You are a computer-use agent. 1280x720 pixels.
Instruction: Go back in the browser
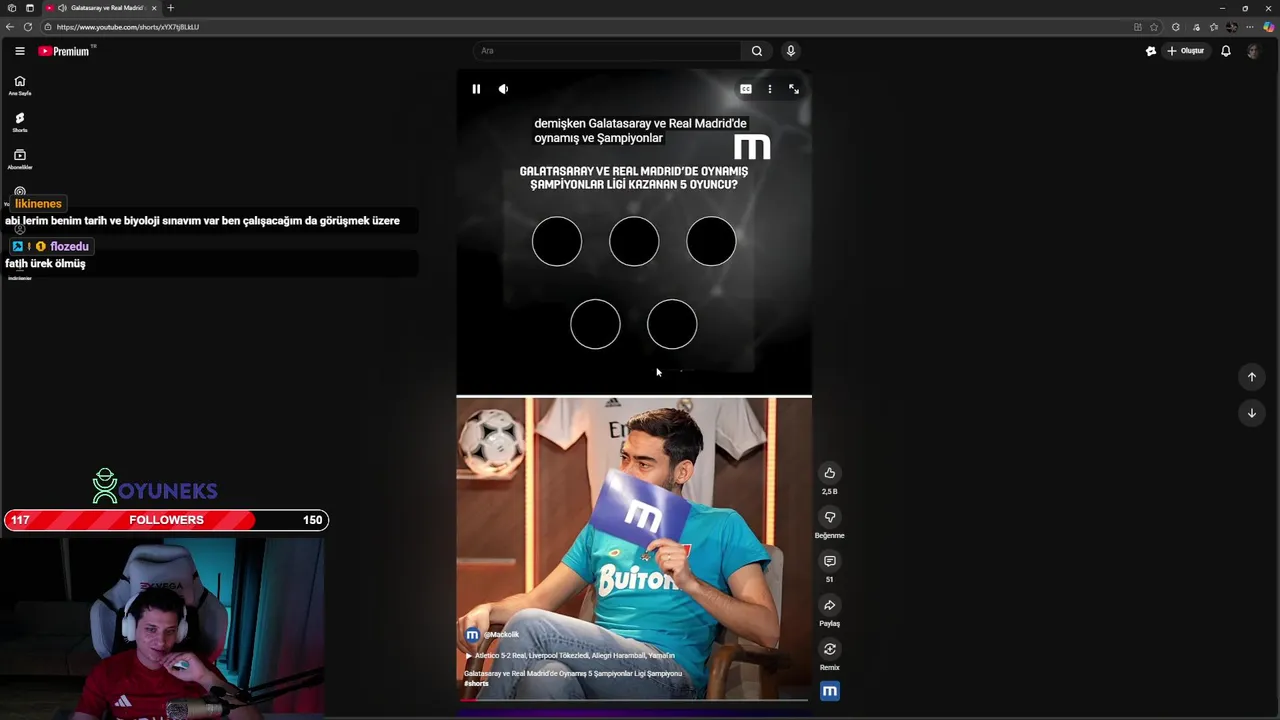[10, 27]
